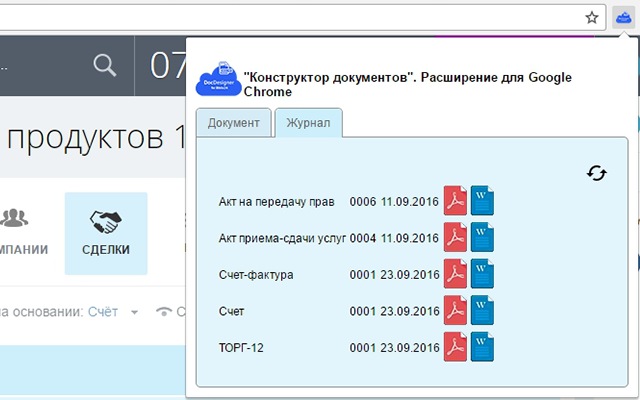Open Счет-фактура as Word document
This screenshot has width=640, height=400.
482,275
